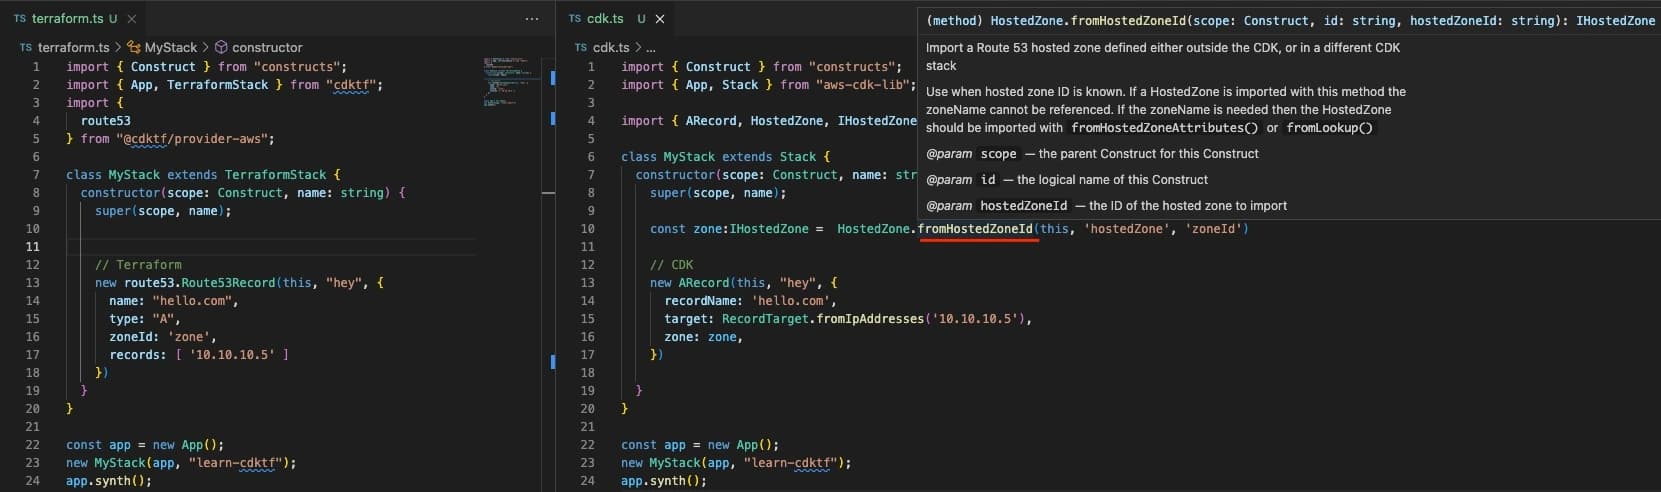Screen dimensions: 1661x492
Task: Click fromHostedZoneAttributes() in the hover tooltip
Action: pos(1164,128)
